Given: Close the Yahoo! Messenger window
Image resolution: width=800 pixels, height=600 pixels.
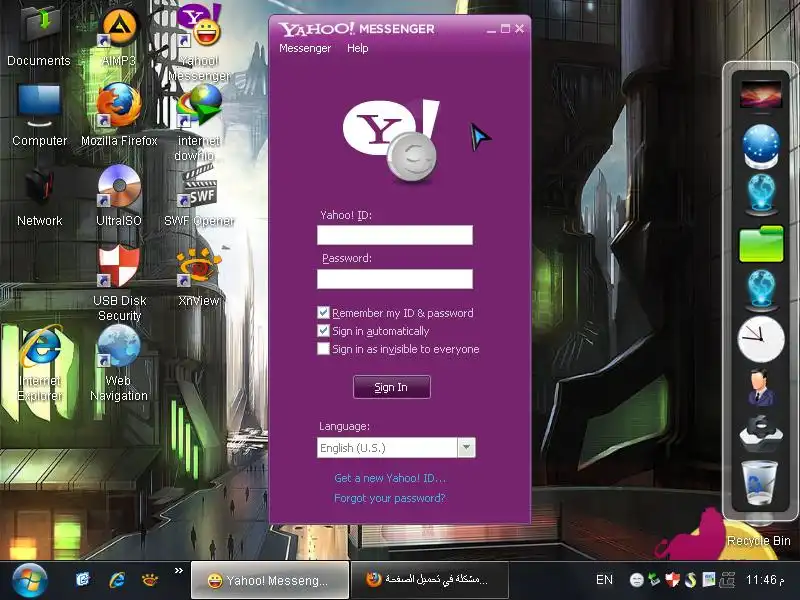Looking at the screenshot, I should [519, 29].
